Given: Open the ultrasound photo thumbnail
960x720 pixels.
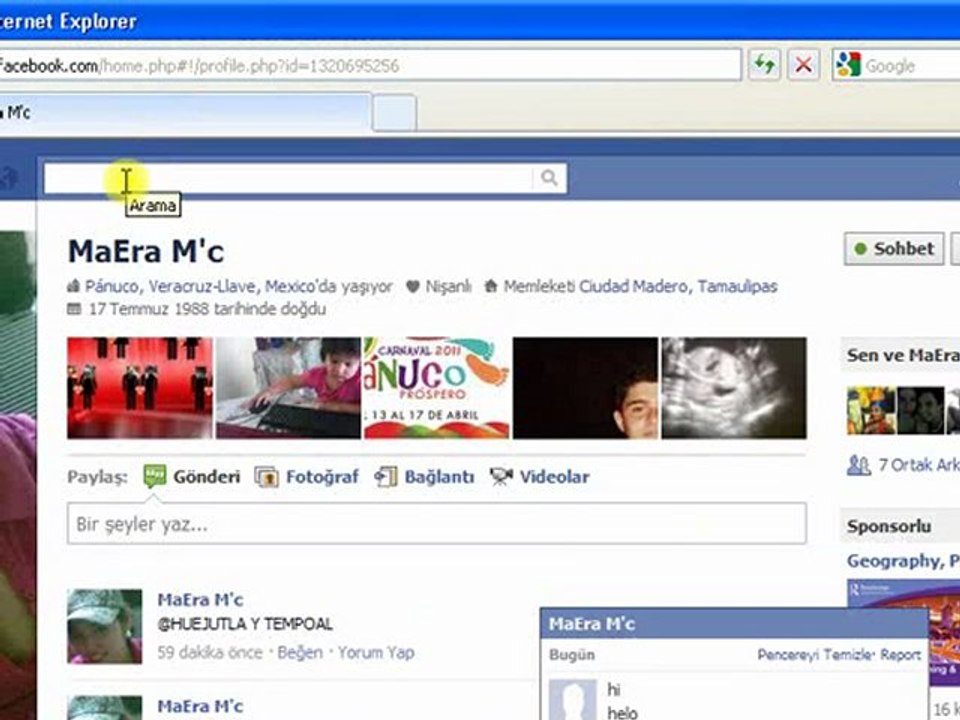Looking at the screenshot, I should pos(734,388).
